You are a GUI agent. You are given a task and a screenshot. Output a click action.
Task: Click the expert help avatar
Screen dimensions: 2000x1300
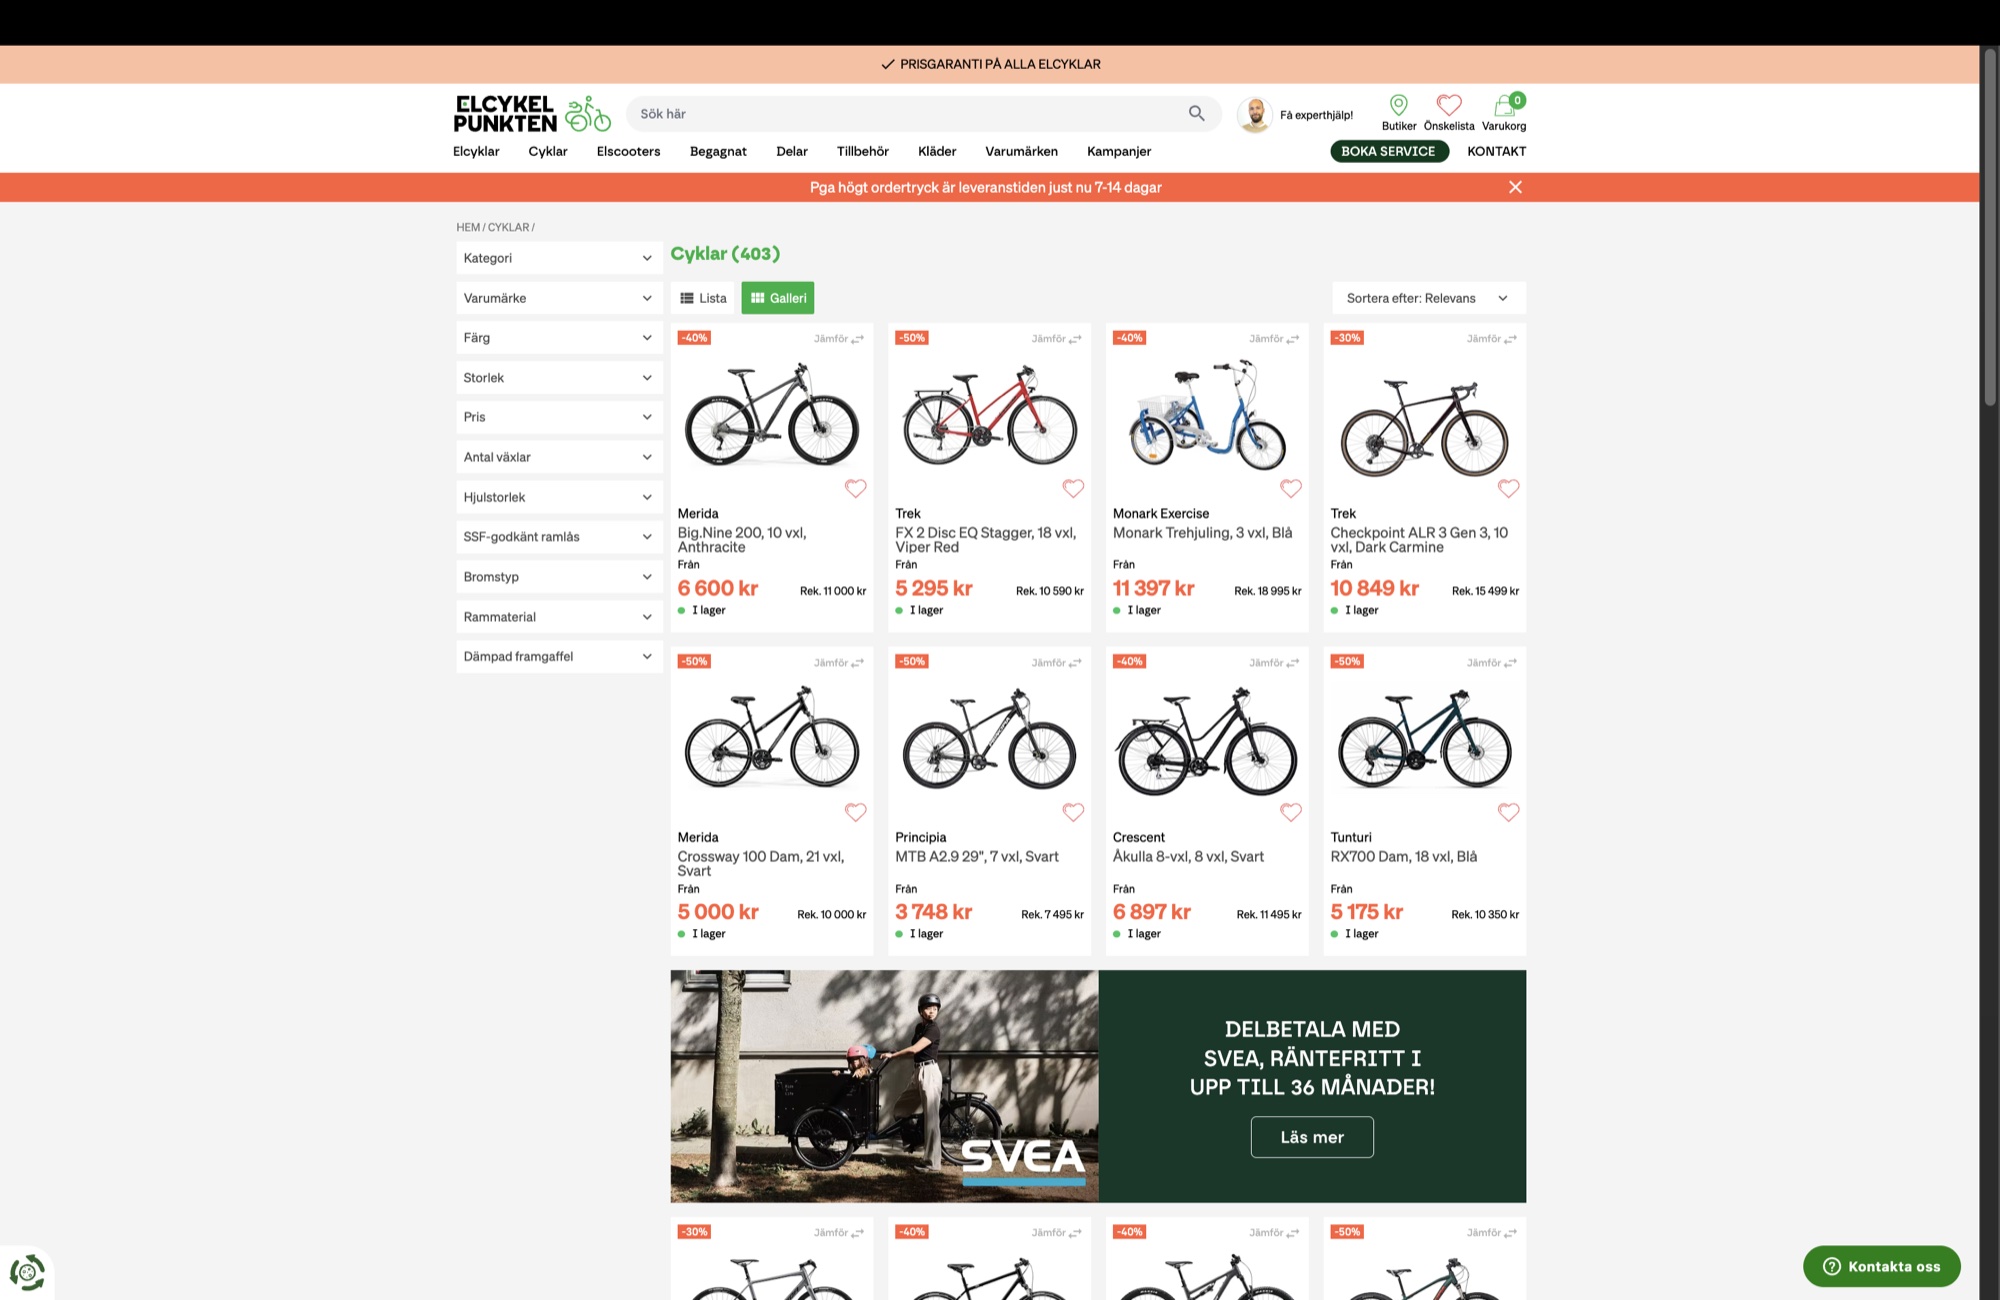click(1254, 114)
